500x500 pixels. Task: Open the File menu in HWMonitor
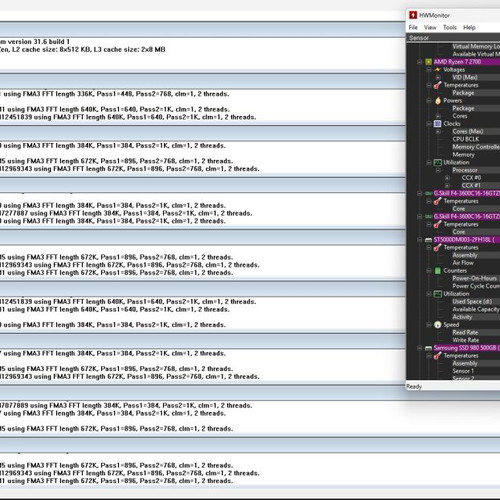(413, 27)
